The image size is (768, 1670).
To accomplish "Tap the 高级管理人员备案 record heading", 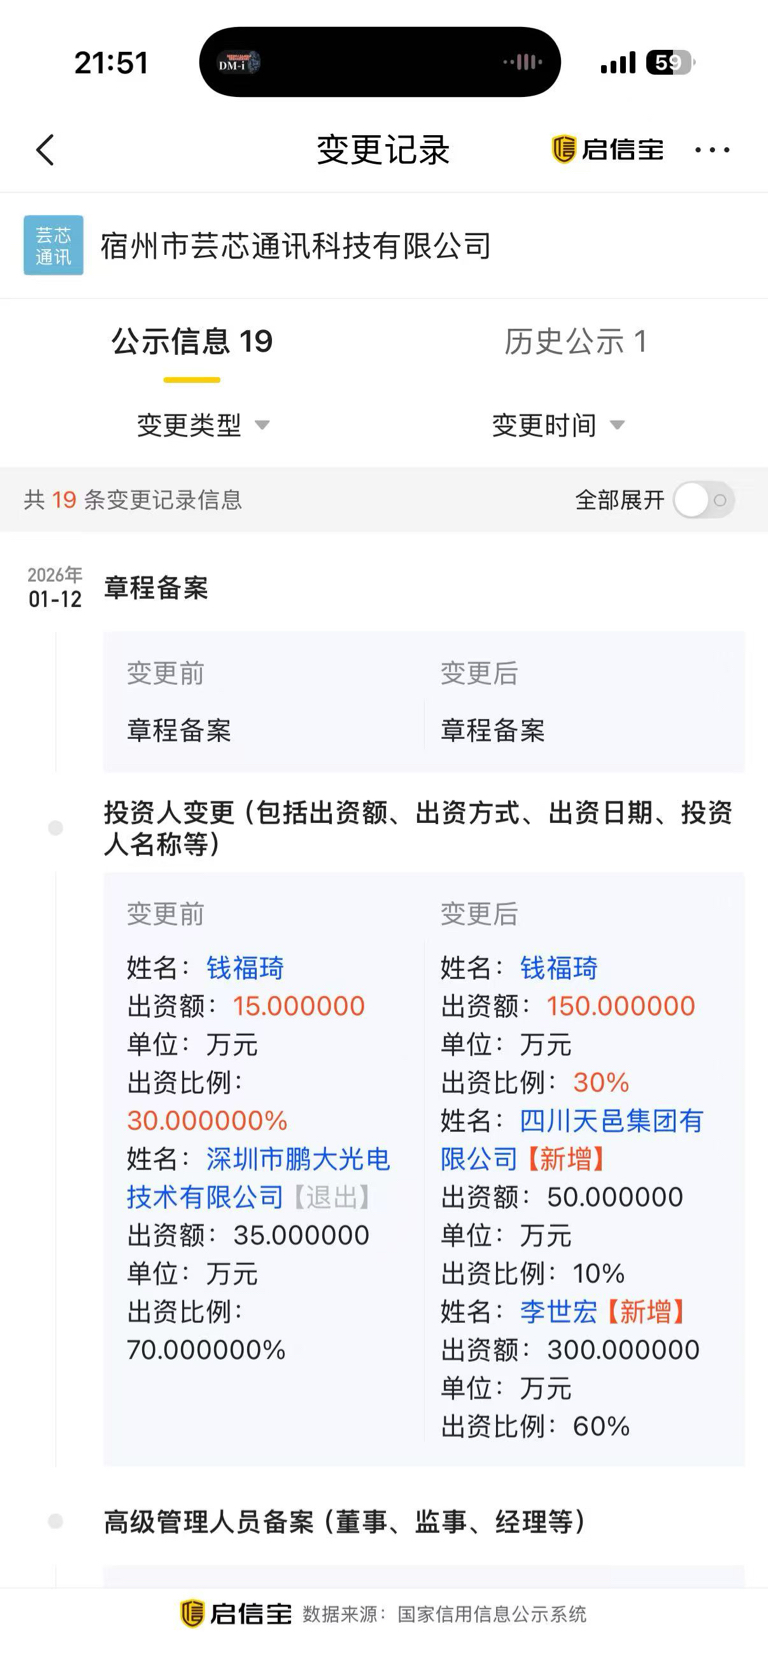I will (x=344, y=1522).
